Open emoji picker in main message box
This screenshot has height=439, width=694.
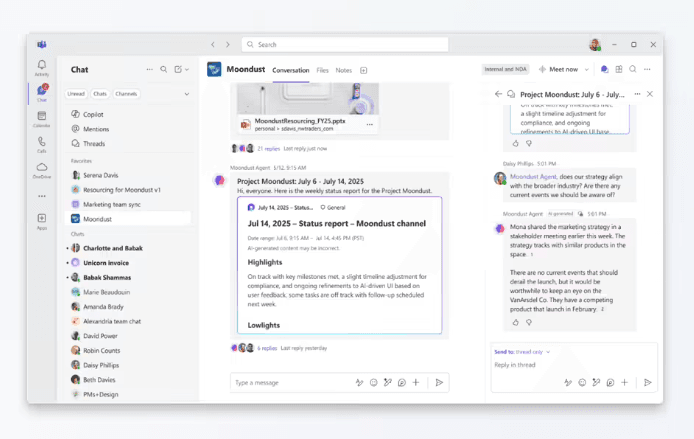click(374, 382)
